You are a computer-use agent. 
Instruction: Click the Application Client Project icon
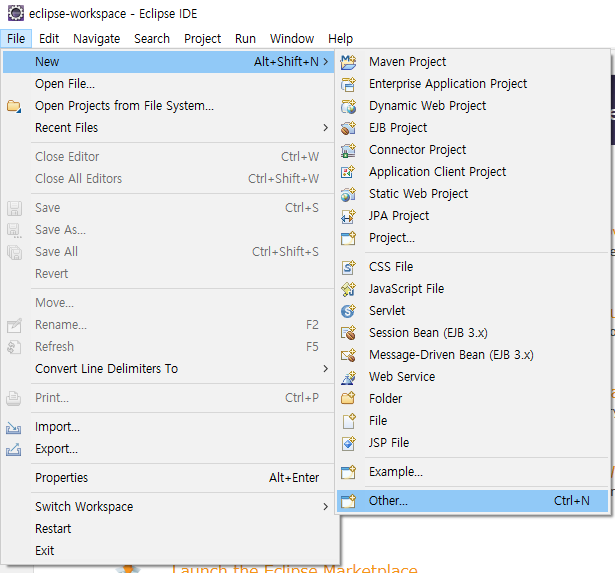(348, 172)
